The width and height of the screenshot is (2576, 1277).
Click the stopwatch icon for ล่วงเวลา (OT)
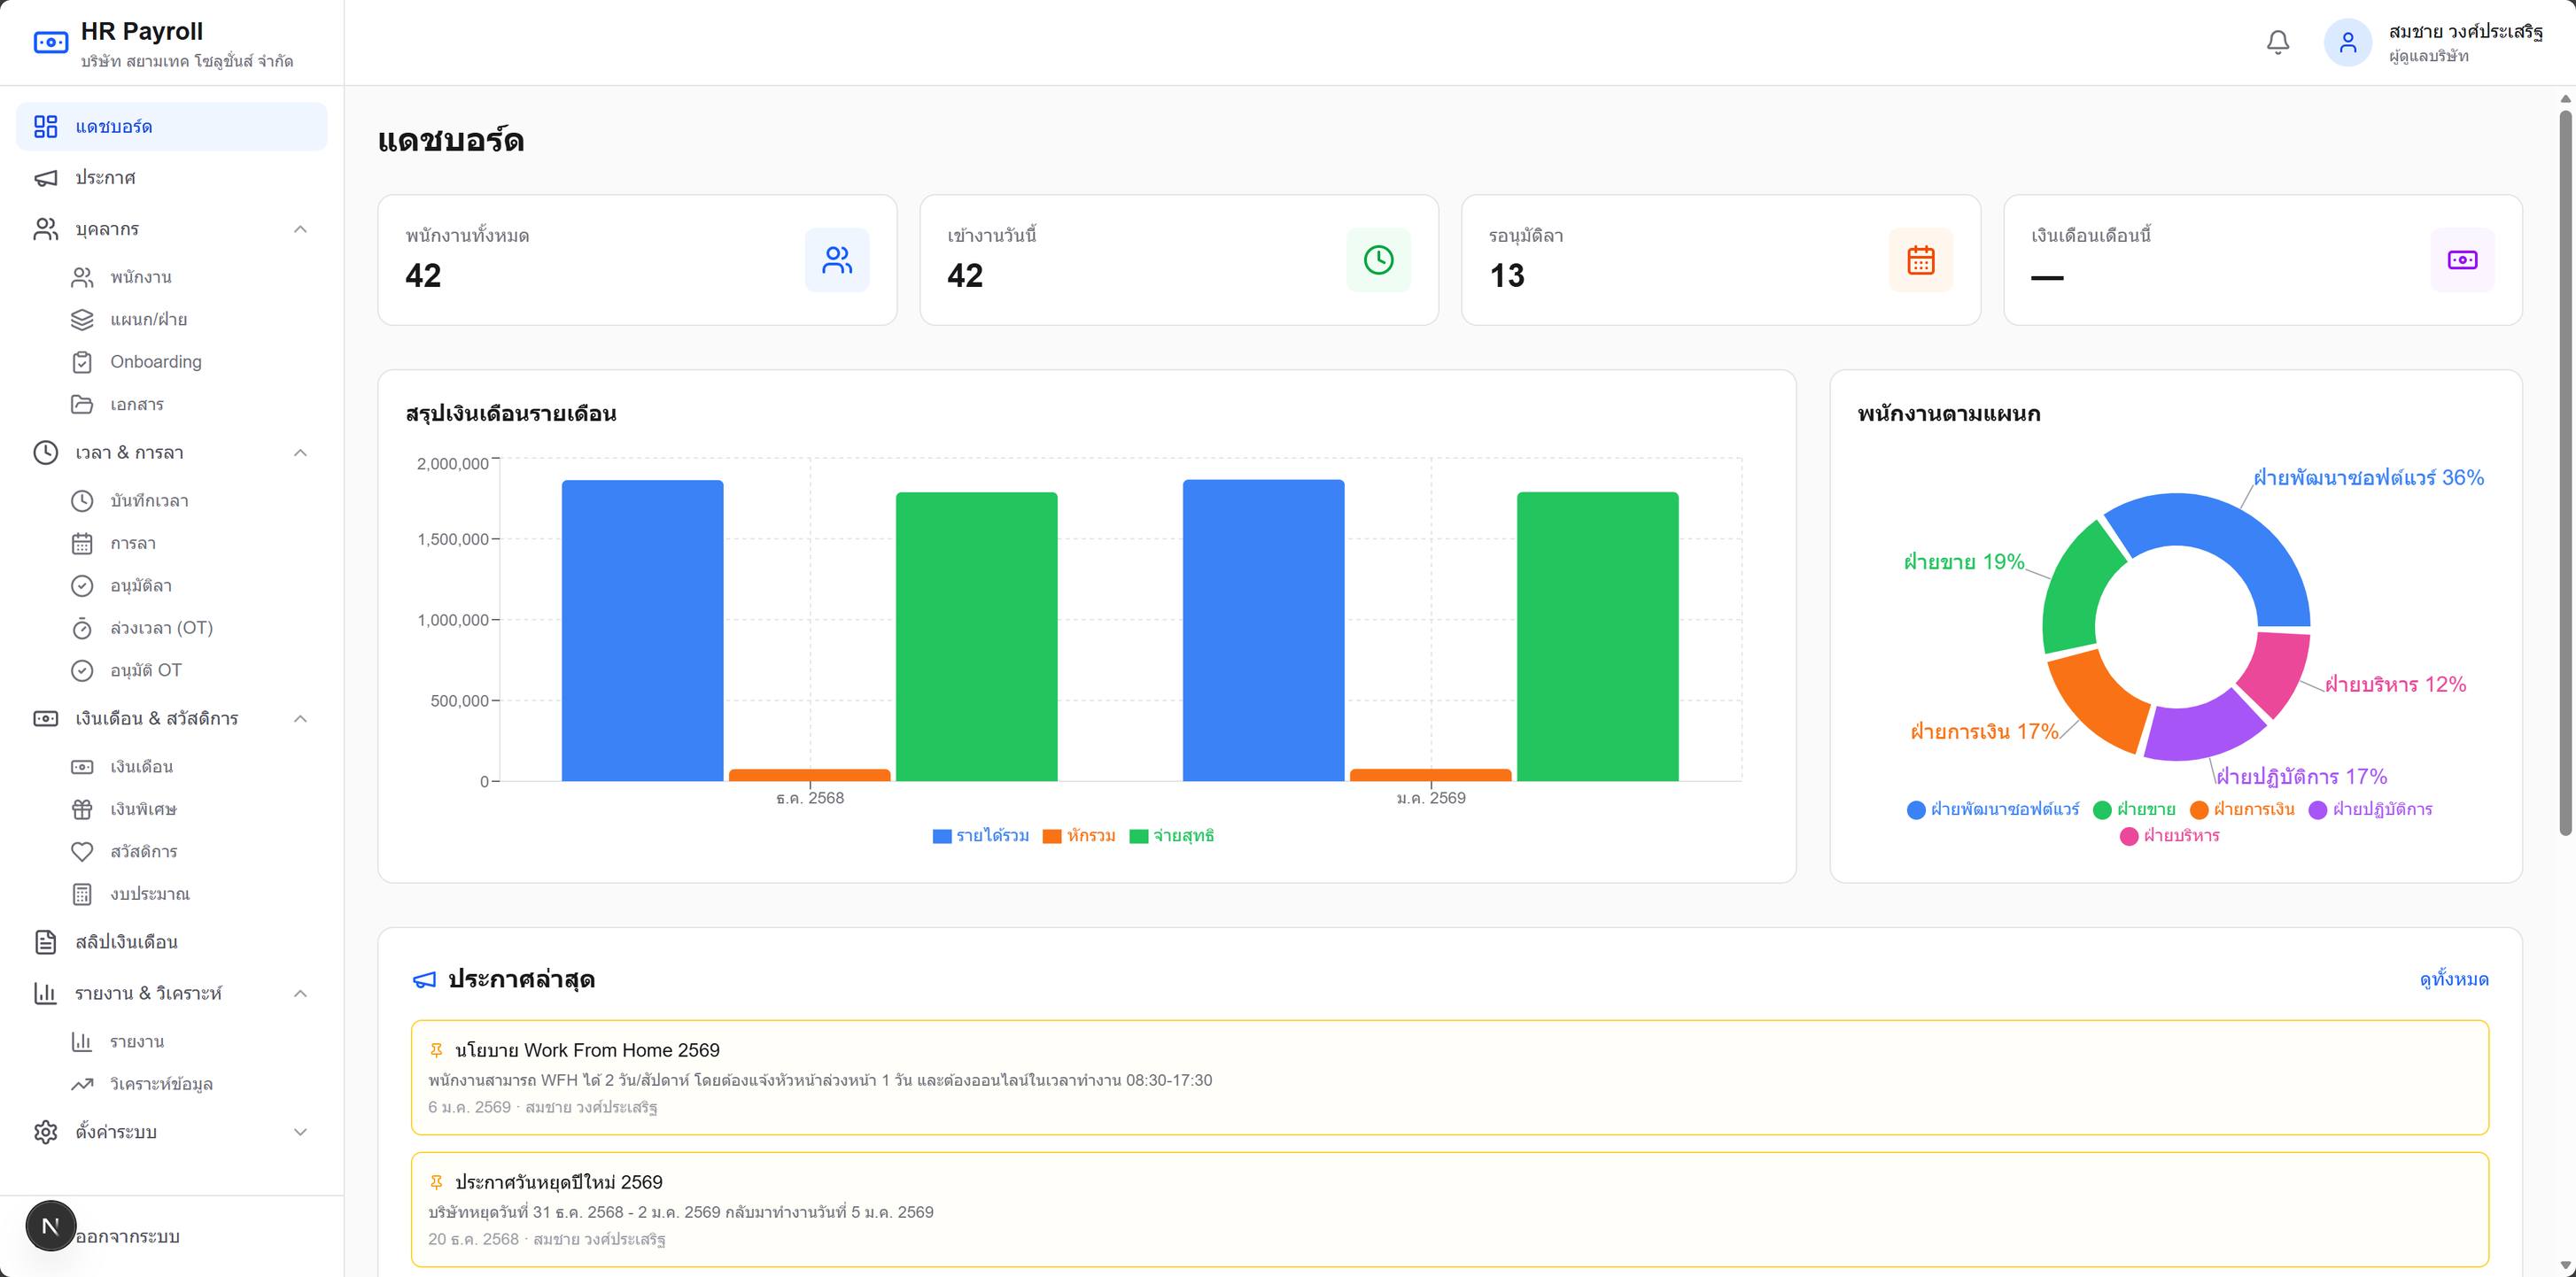point(82,628)
